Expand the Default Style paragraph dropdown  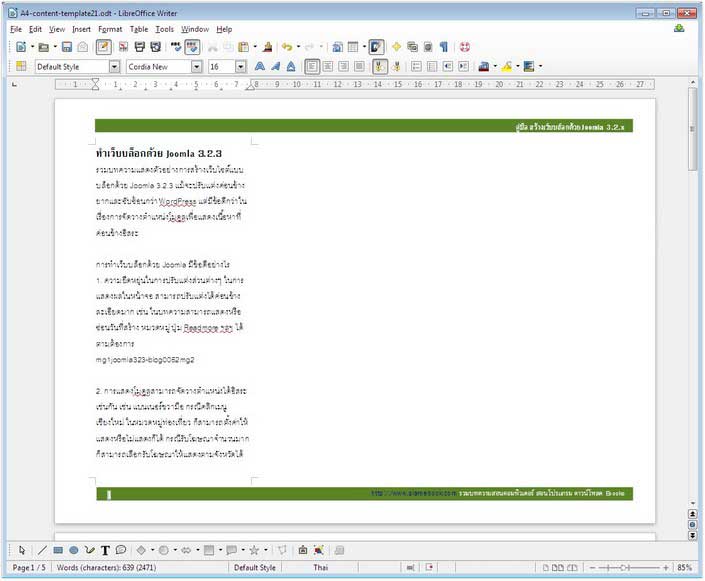pos(115,67)
